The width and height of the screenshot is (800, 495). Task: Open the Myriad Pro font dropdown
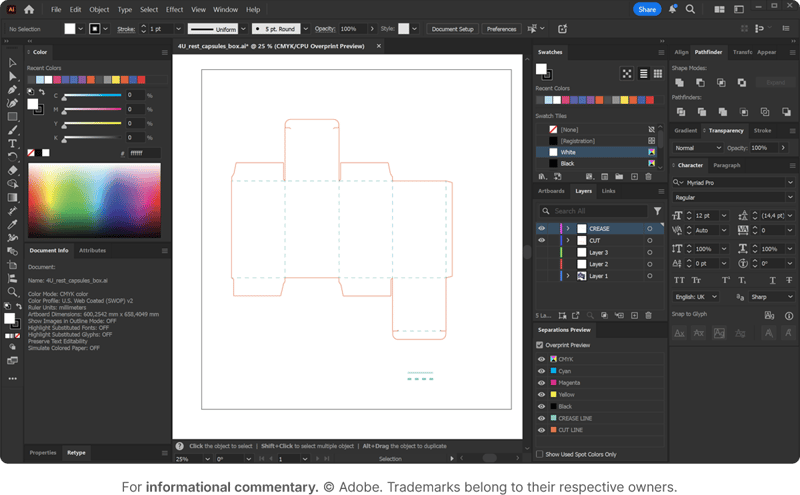point(790,183)
